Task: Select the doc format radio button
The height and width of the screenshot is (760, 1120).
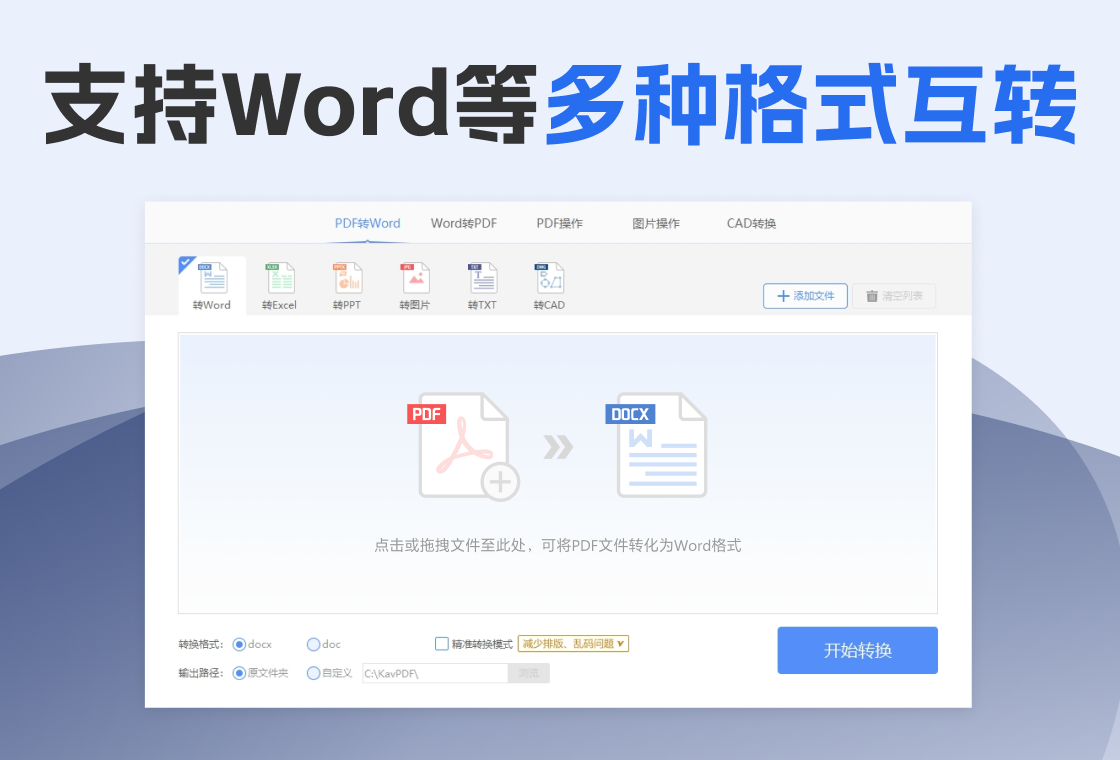Action: click(x=313, y=644)
